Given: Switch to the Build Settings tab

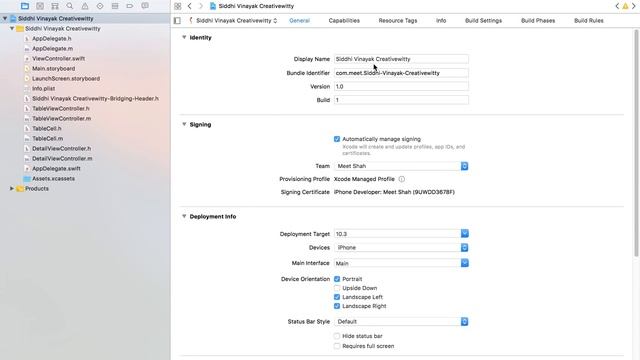Looking at the screenshot, I should click(484, 20).
